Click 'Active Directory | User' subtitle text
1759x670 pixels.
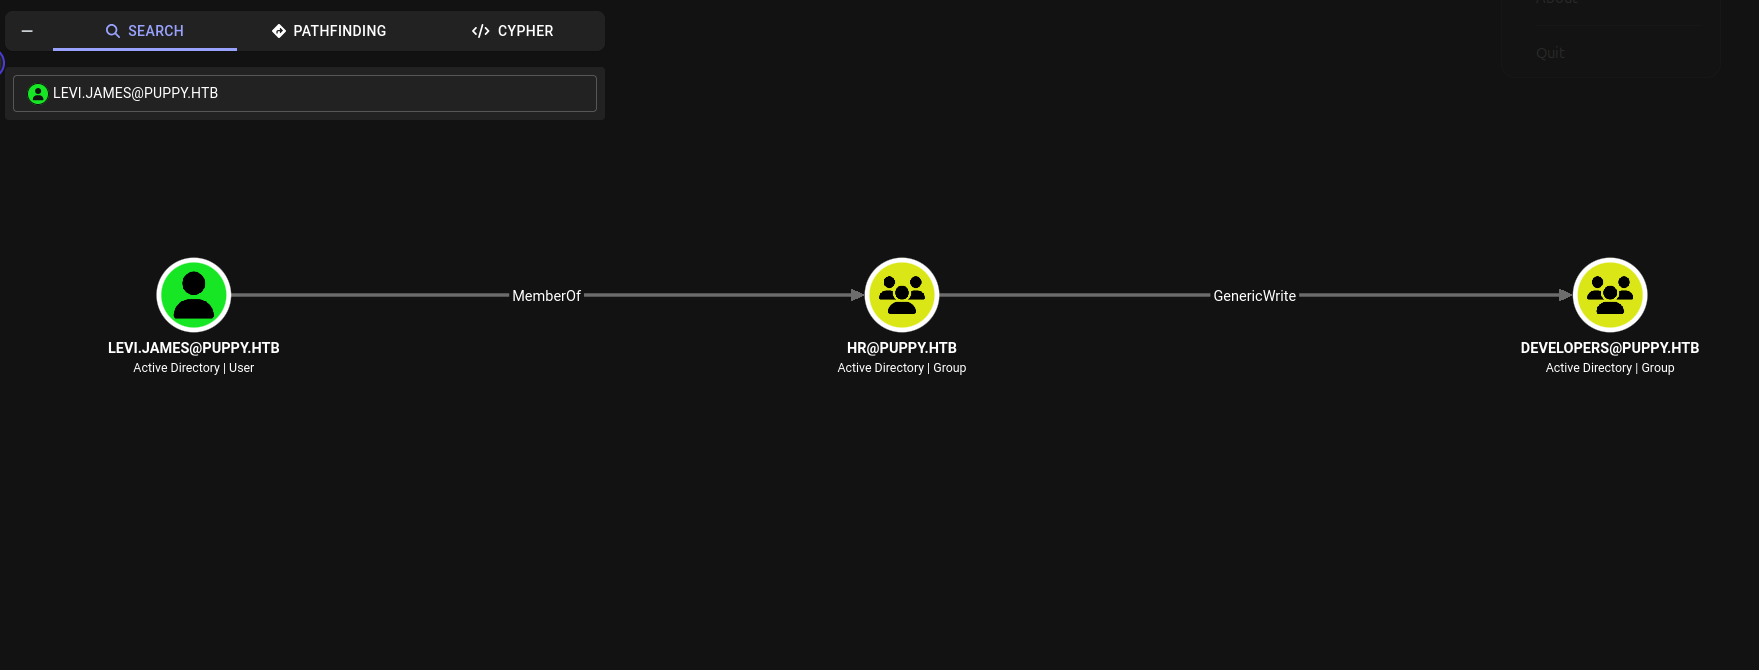click(194, 368)
